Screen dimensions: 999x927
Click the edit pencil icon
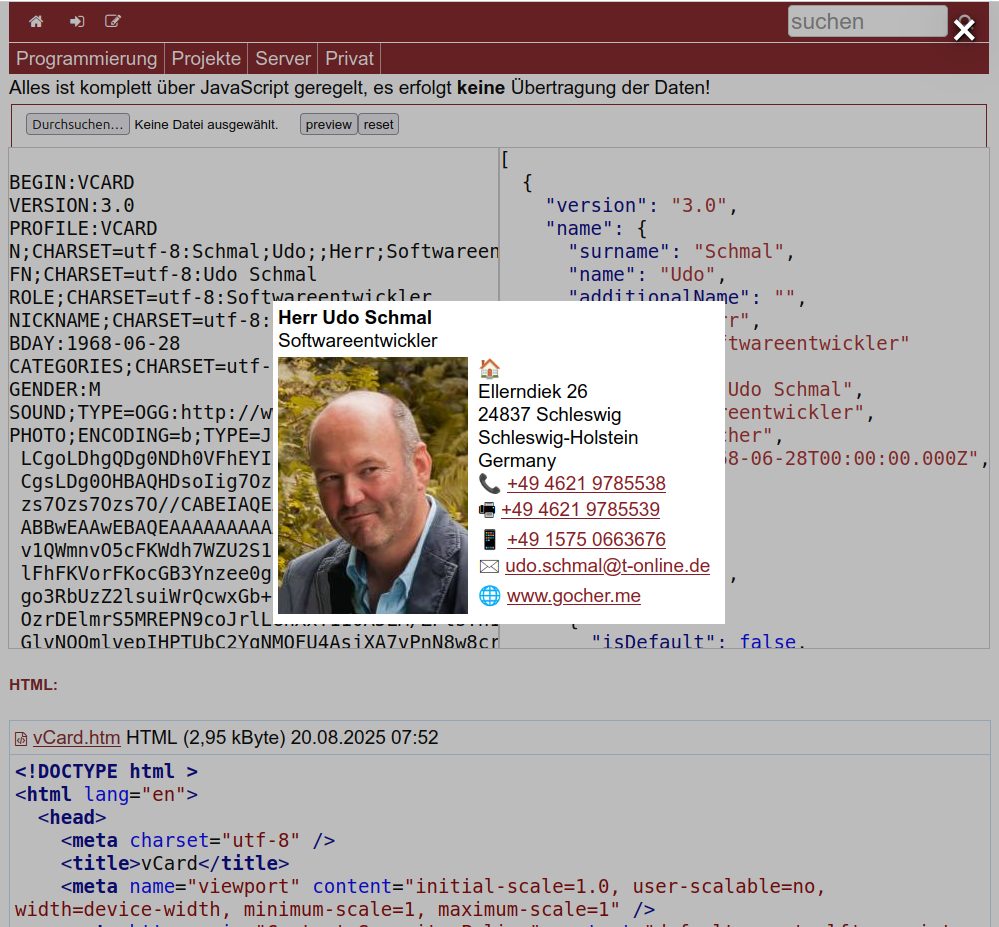113,21
